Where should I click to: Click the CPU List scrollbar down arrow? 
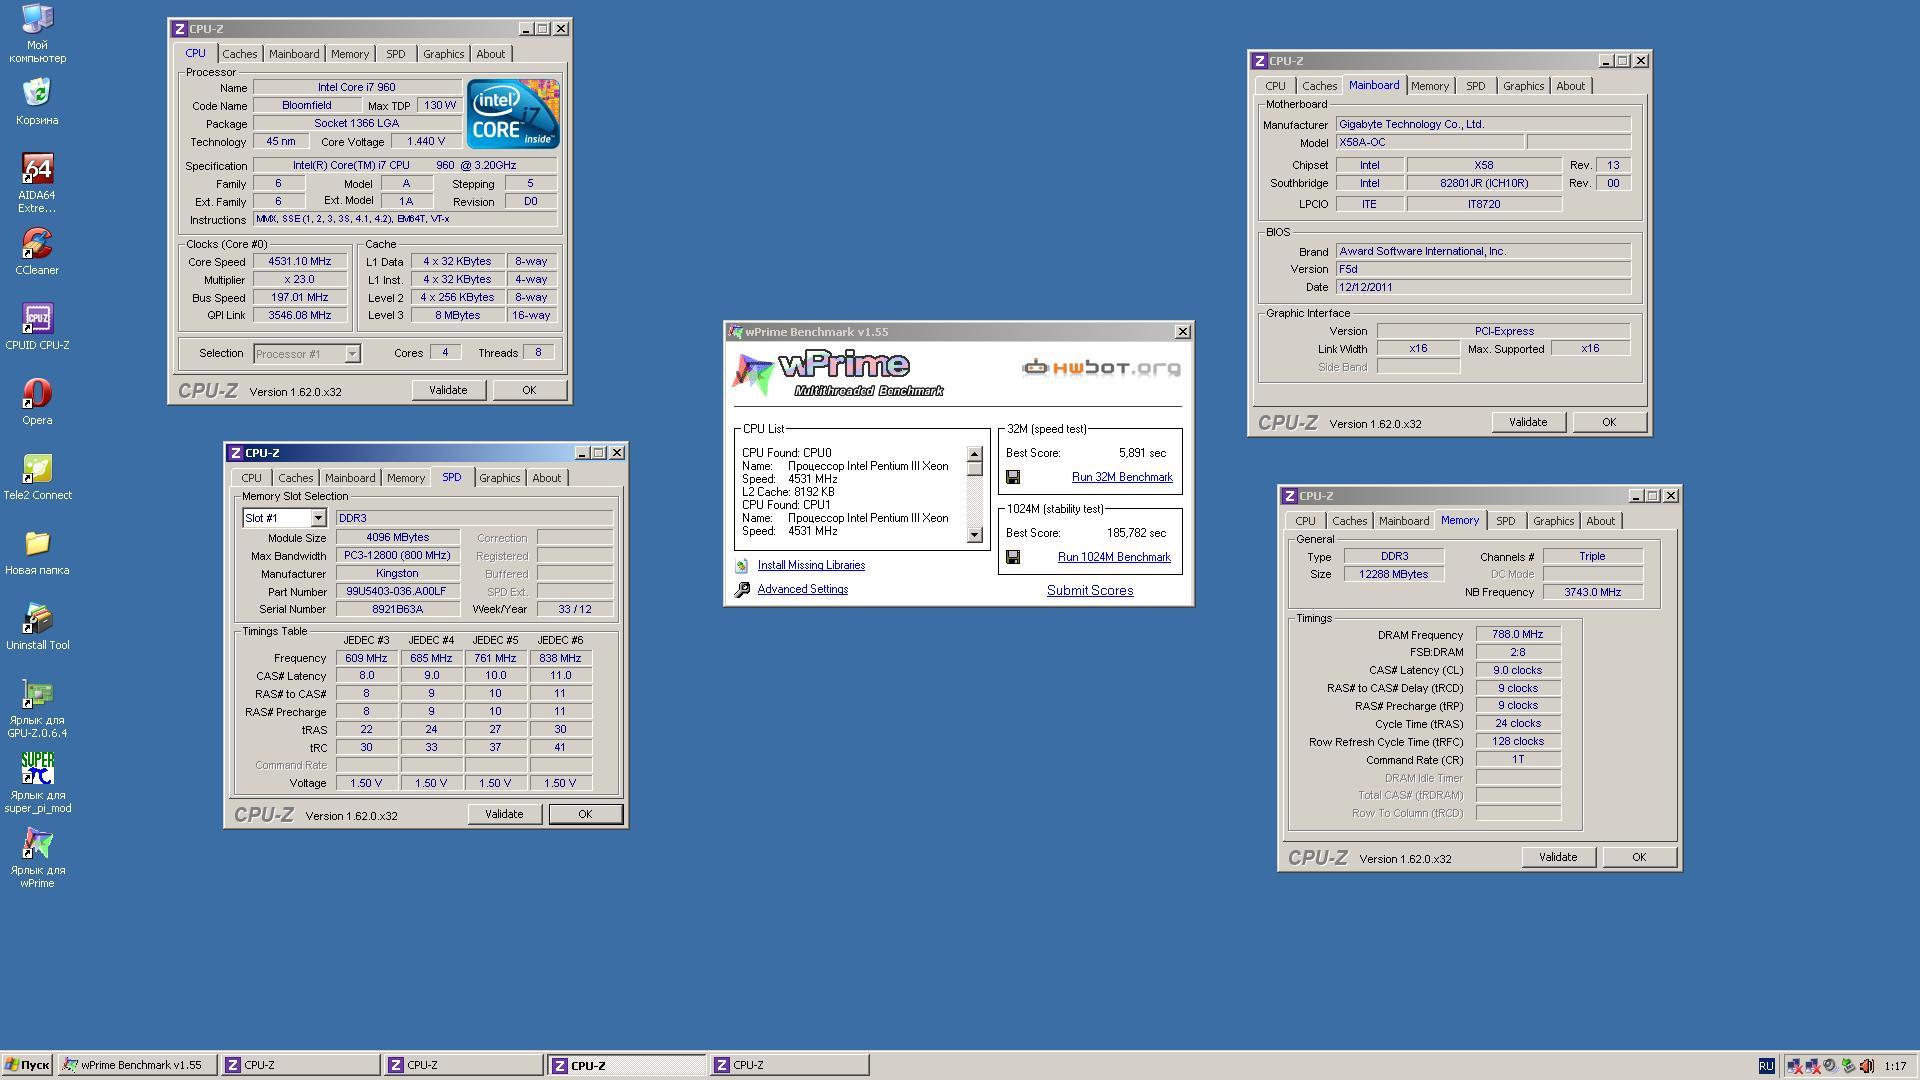coord(975,535)
